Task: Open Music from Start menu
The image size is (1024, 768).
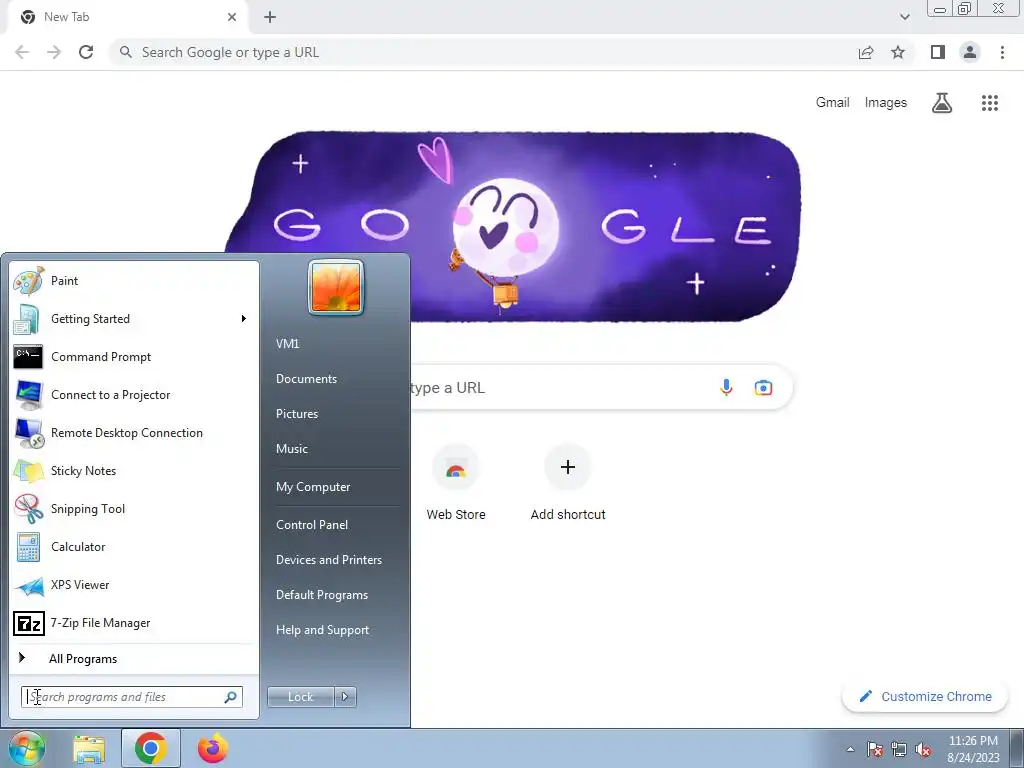Action: [x=291, y=449]
